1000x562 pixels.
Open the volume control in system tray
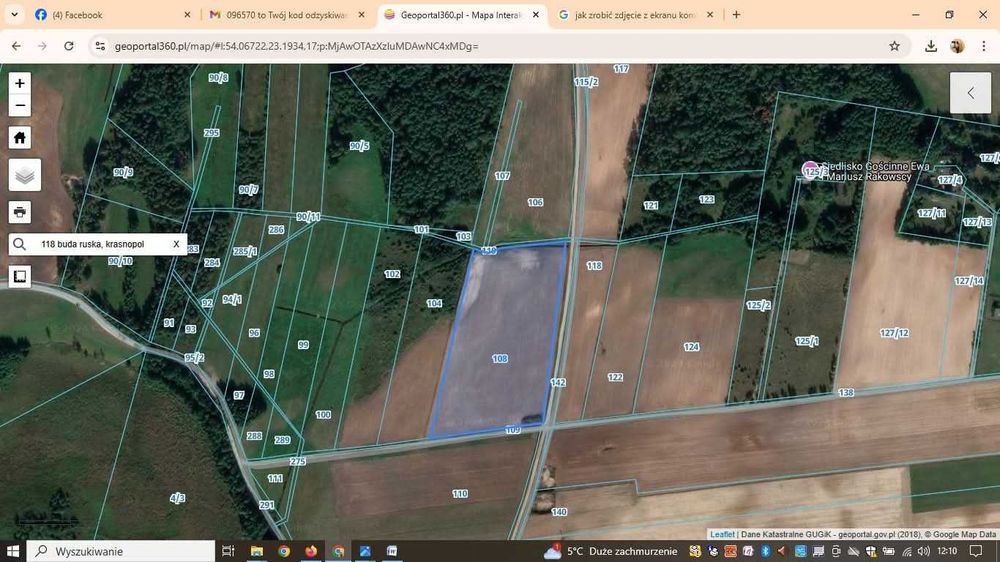tap(923, 551)
